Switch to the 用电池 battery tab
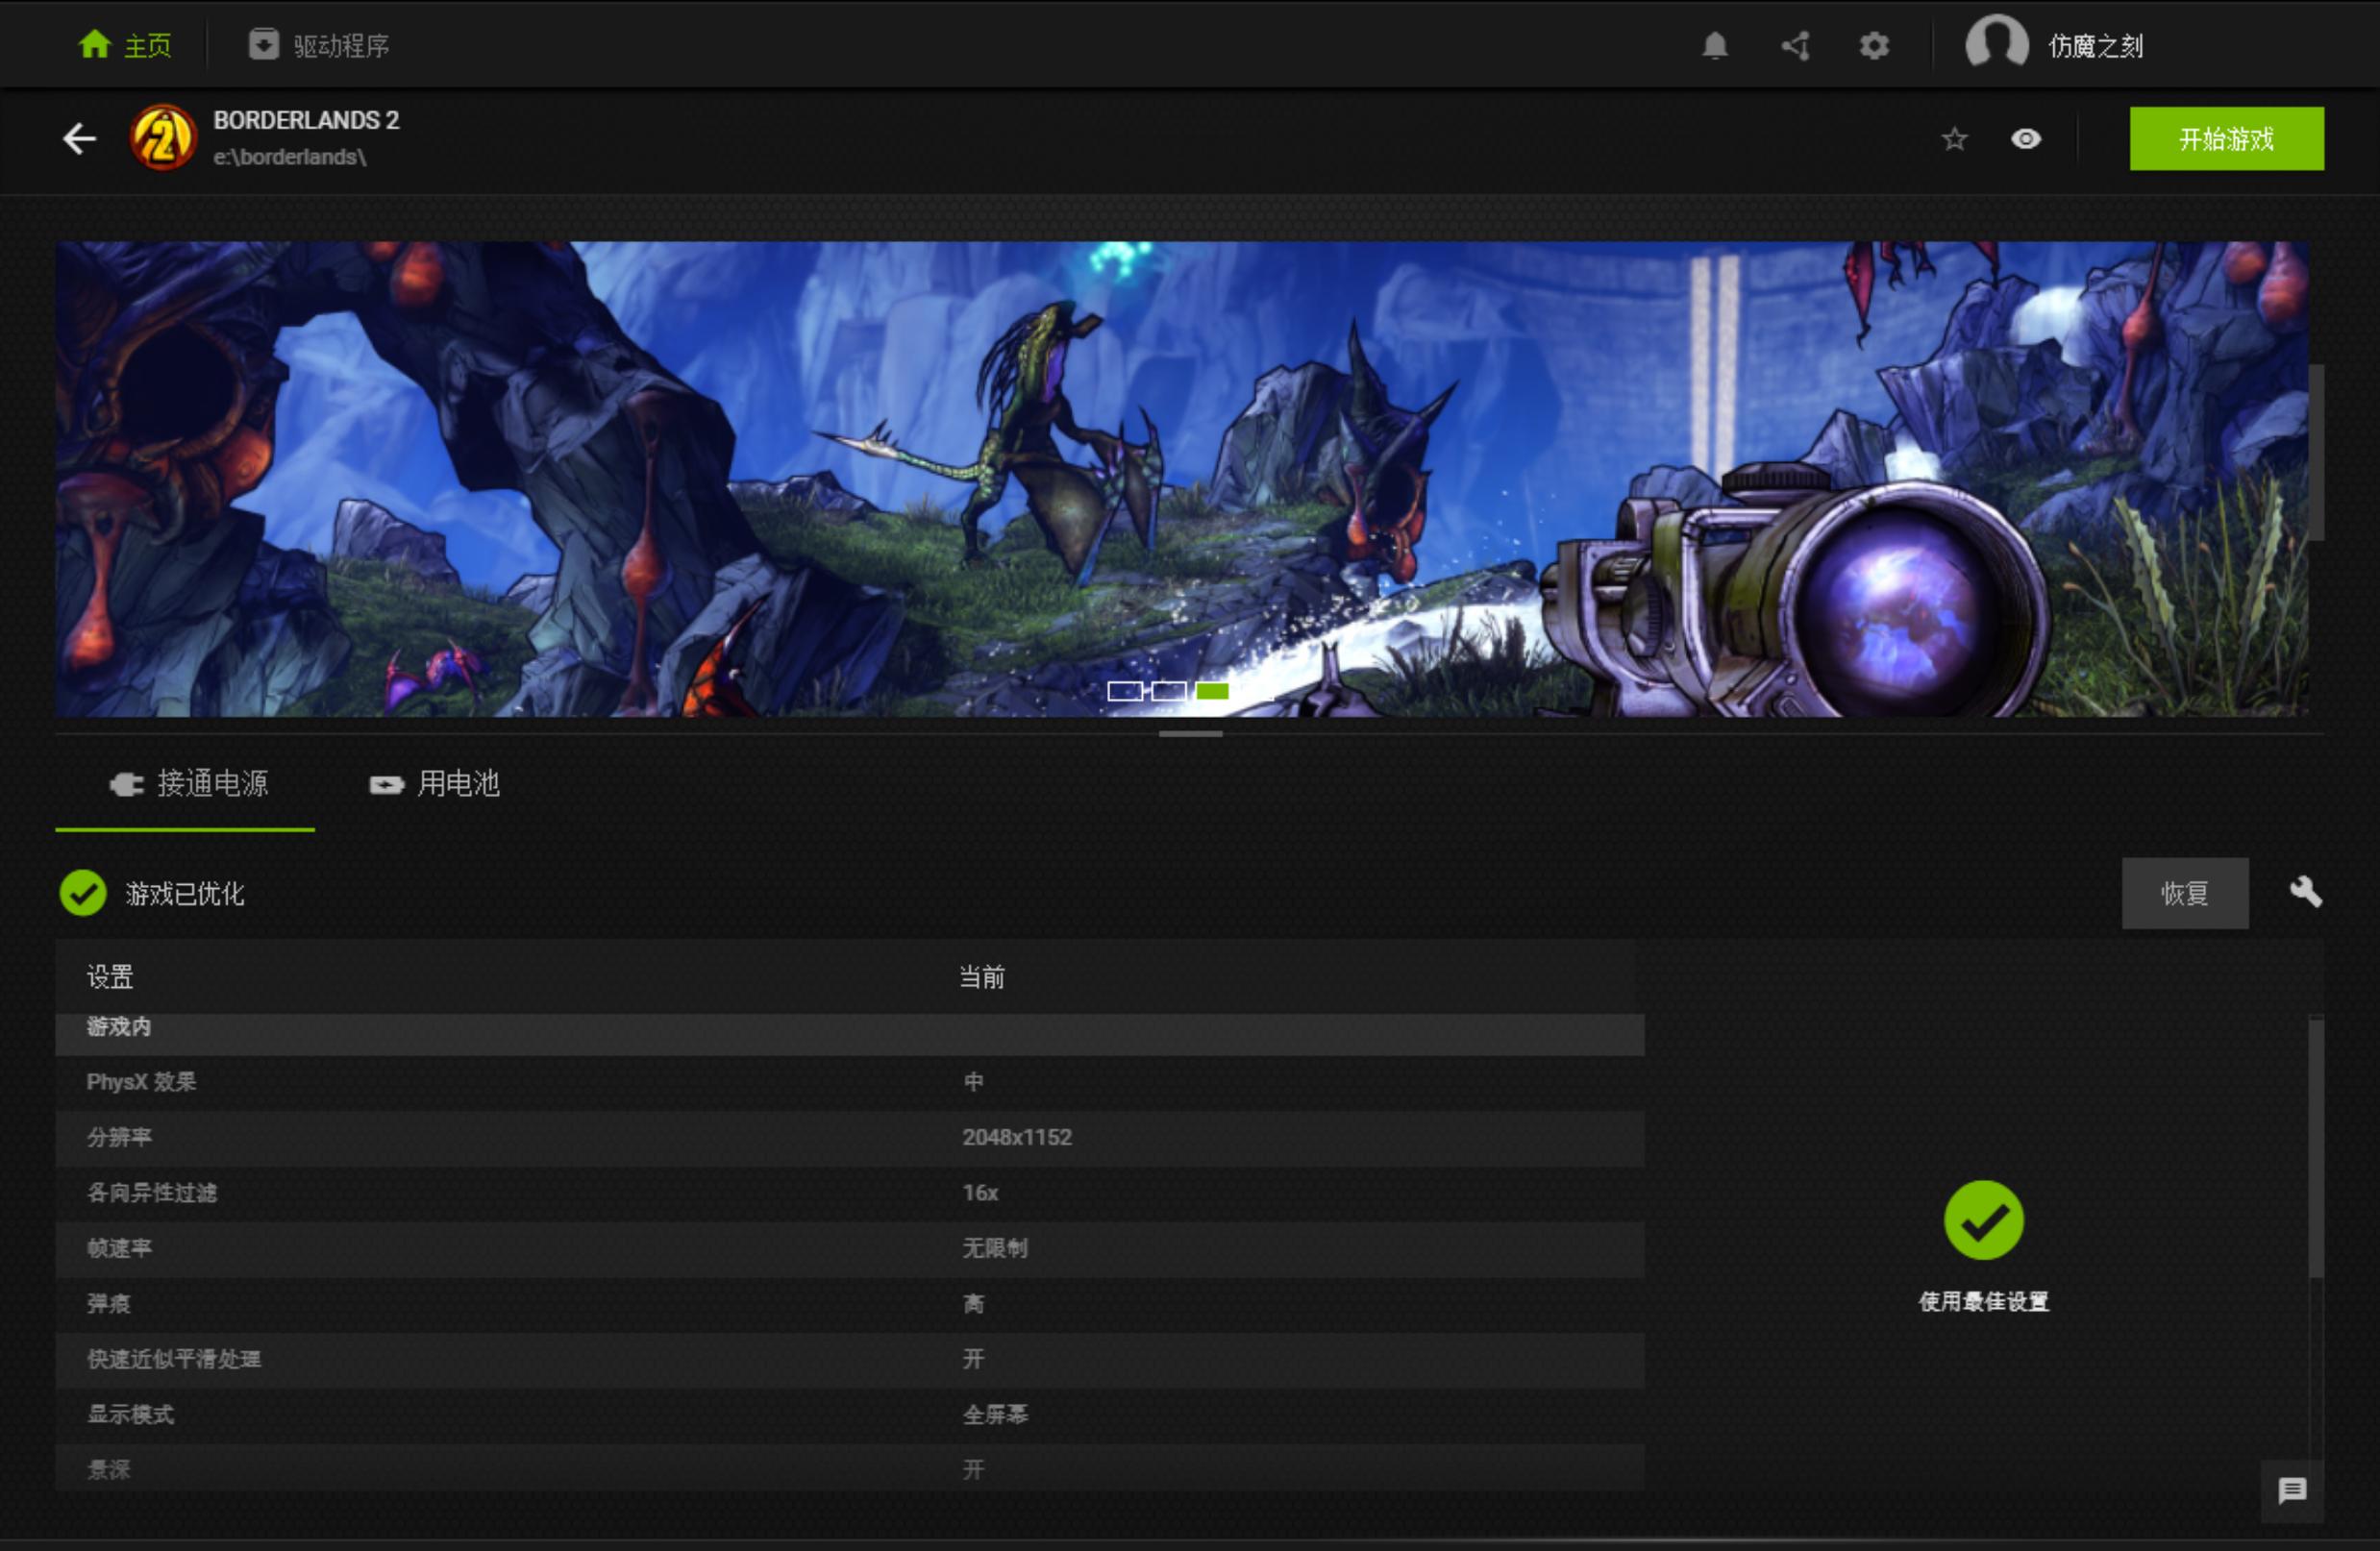 pyautogui.click(x=435, y=784)
